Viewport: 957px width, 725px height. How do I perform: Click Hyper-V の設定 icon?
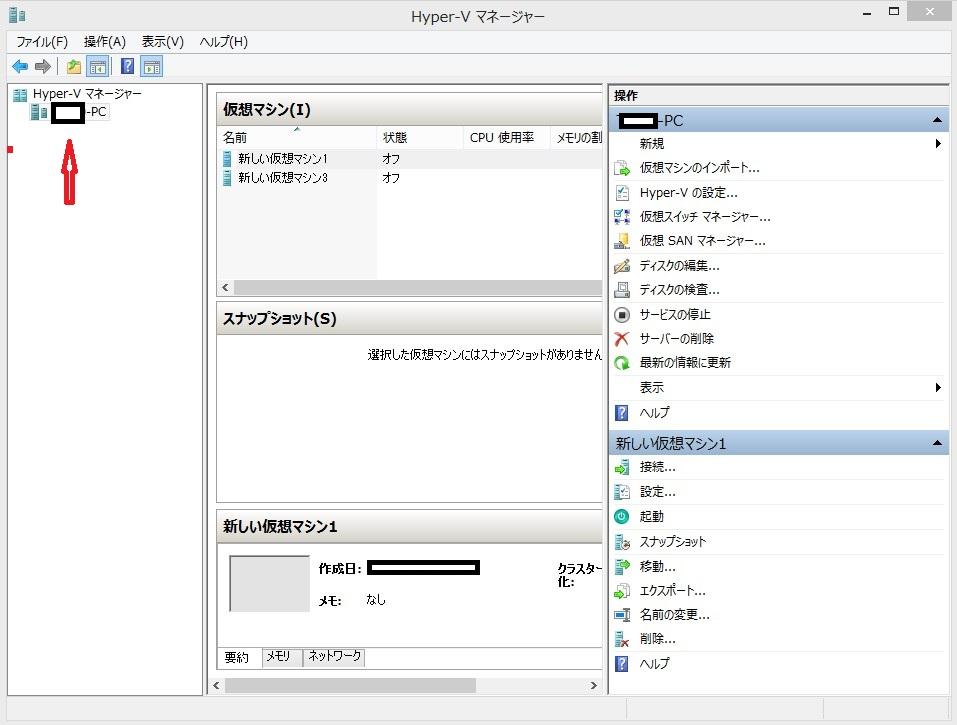coord(621,193)
